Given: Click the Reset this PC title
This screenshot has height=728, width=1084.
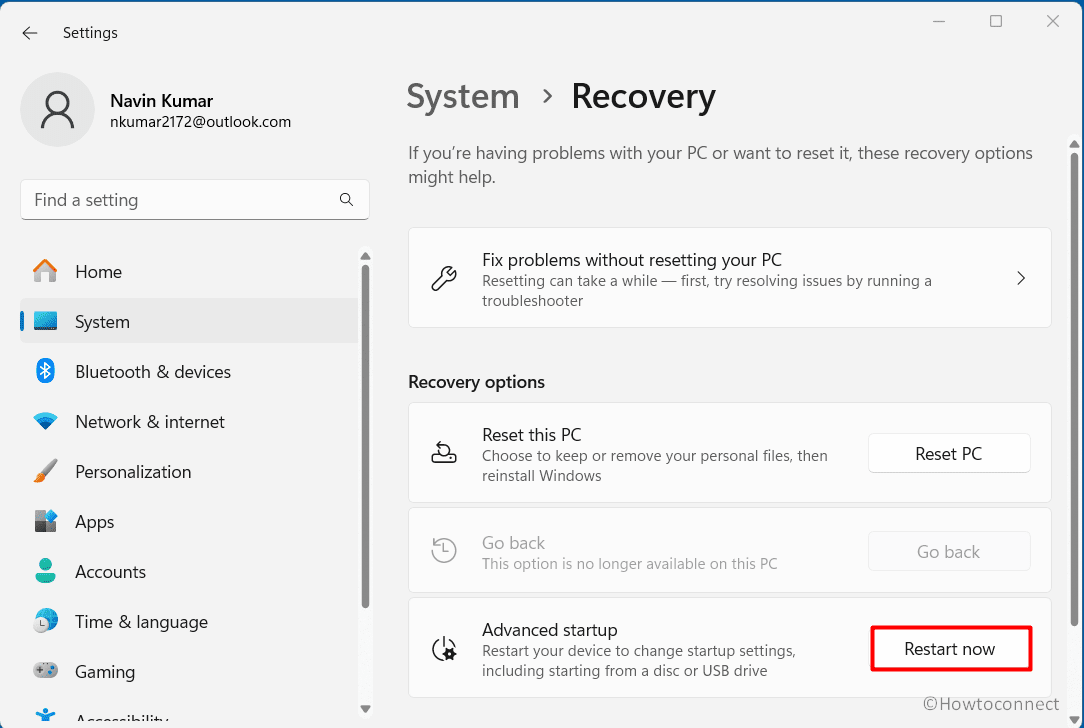Looking at the screenshot, I should (x=532, y=435).
